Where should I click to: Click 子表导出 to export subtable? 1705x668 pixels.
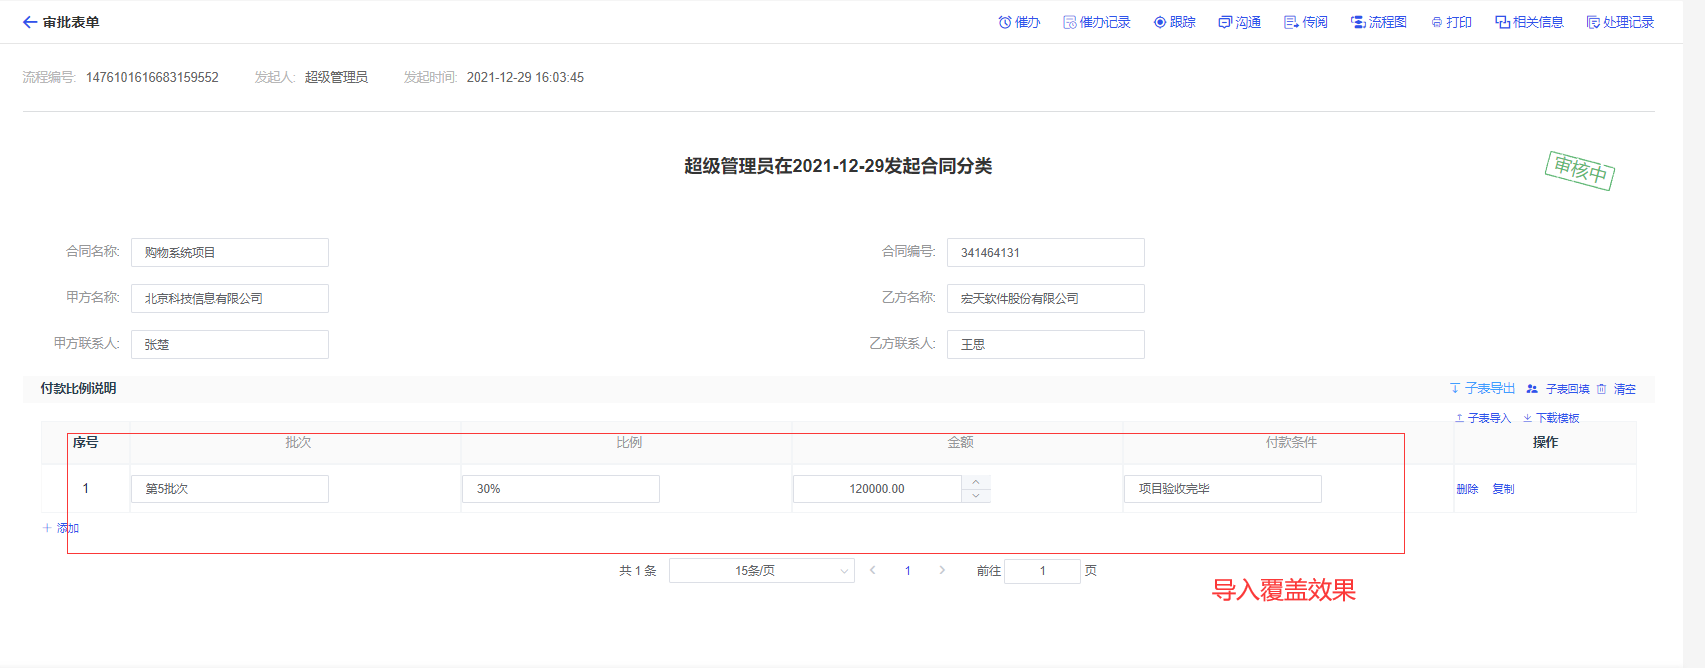point(1482,389)
